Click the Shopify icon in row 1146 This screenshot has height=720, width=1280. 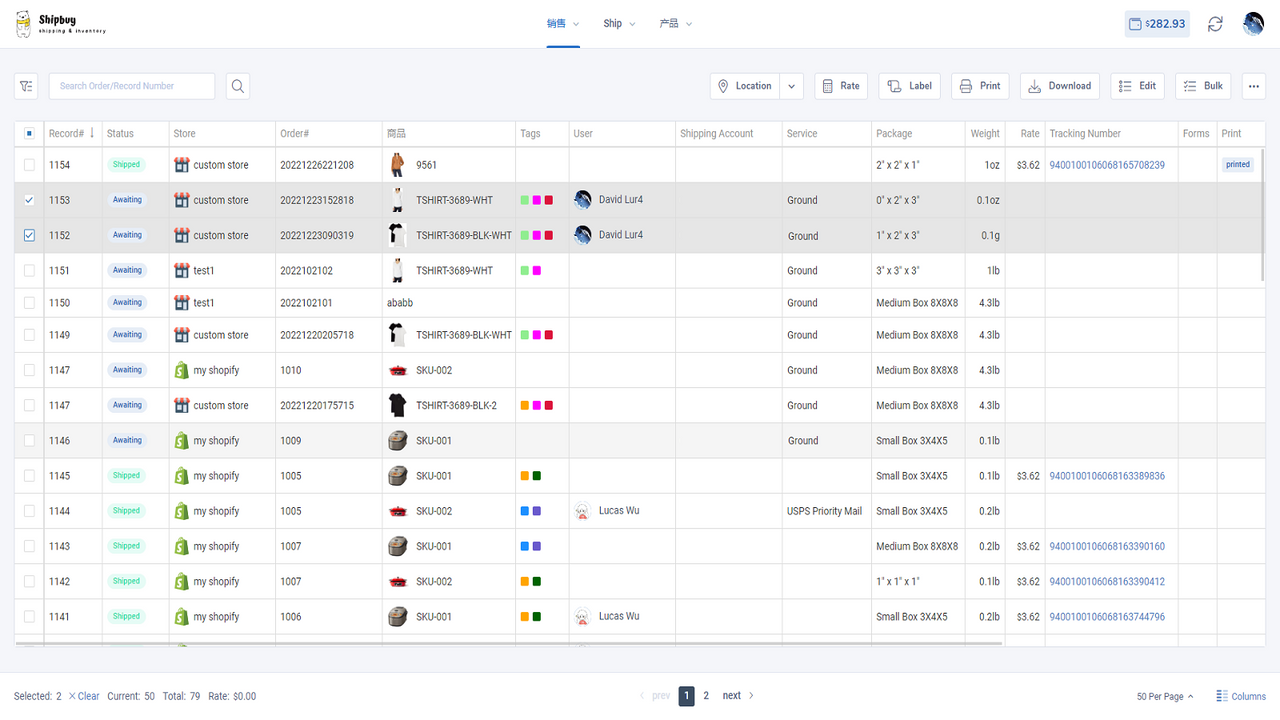181,440
